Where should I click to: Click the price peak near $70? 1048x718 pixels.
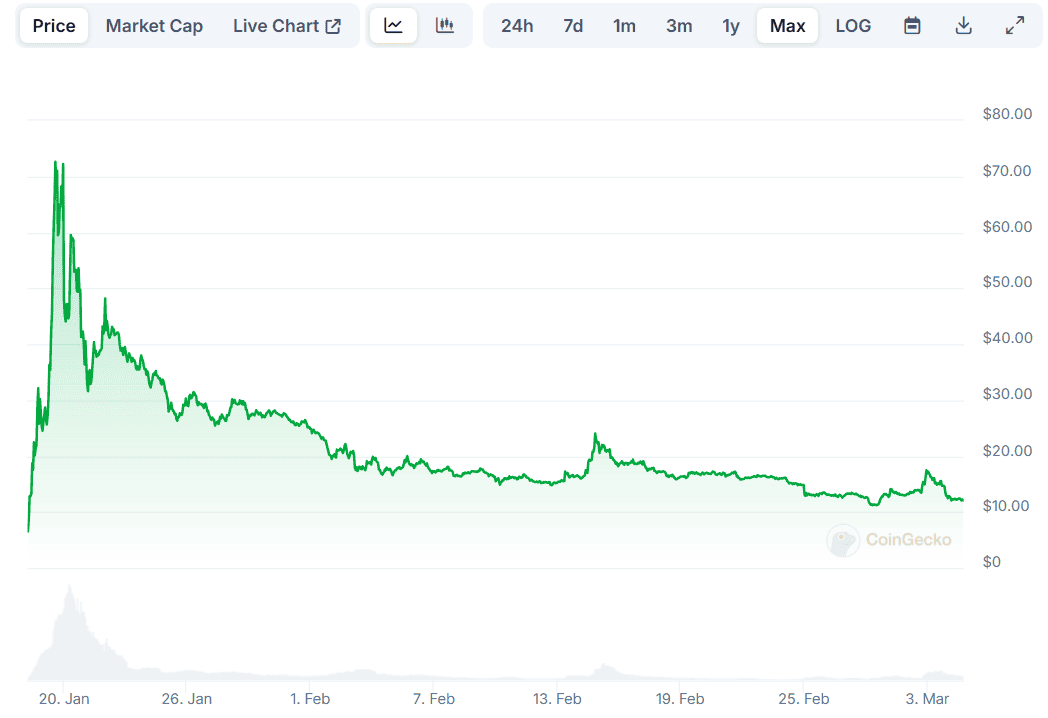click(x=56, y=162)
